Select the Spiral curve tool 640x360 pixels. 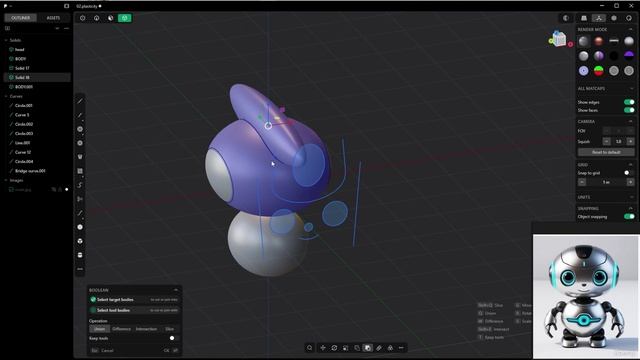80,185
